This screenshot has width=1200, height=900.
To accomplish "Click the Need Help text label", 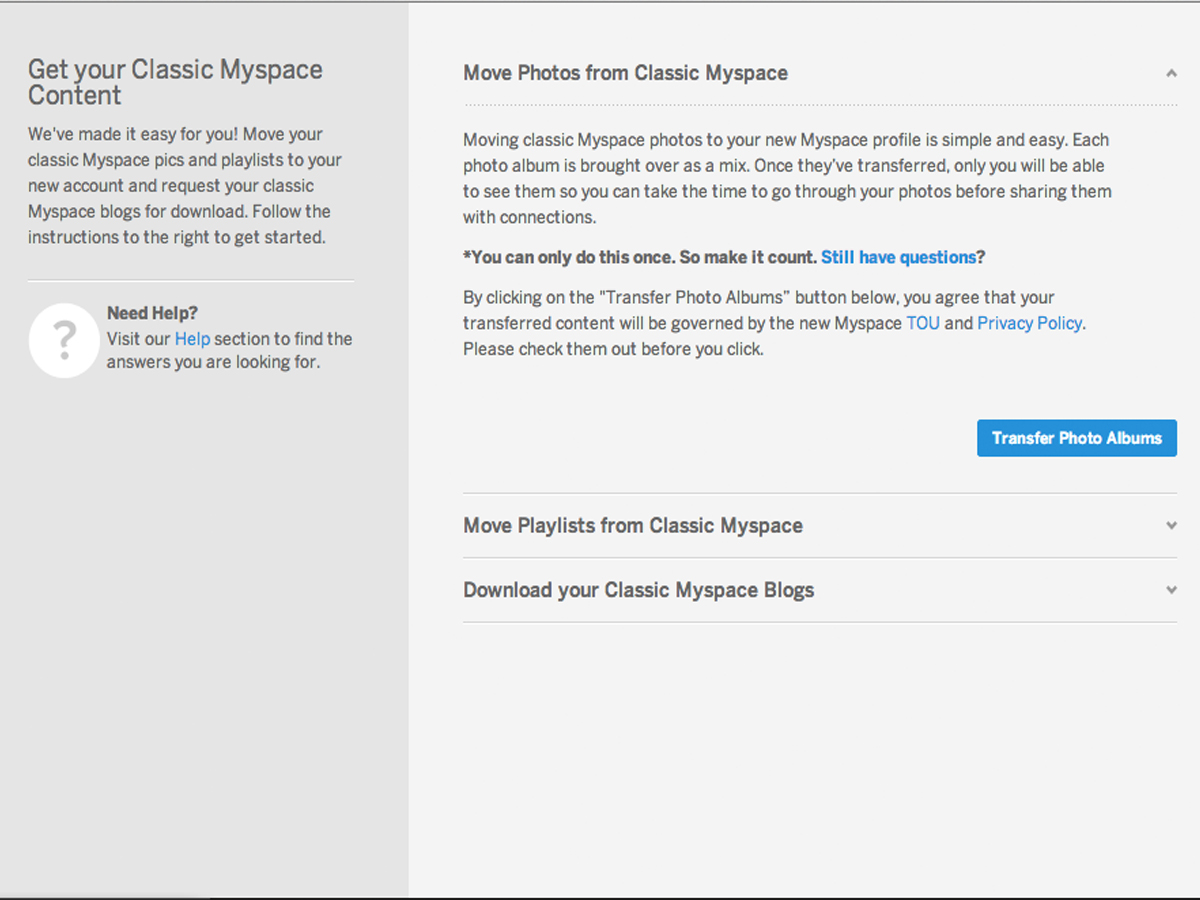I will 151,313.
